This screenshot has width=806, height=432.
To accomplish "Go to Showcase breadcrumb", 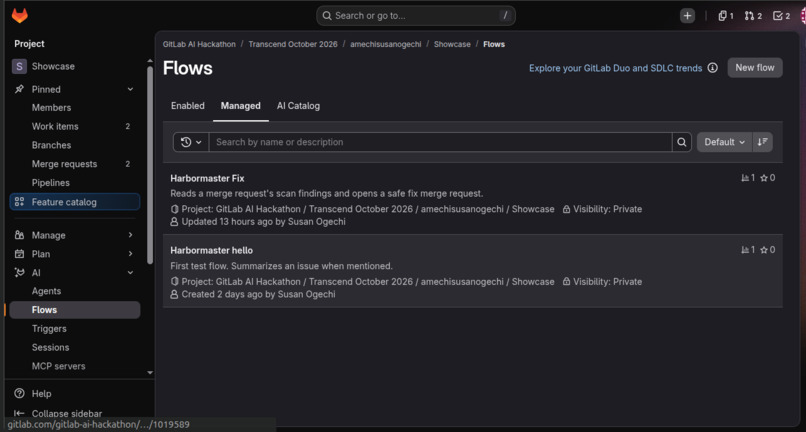I will [452, 44].
